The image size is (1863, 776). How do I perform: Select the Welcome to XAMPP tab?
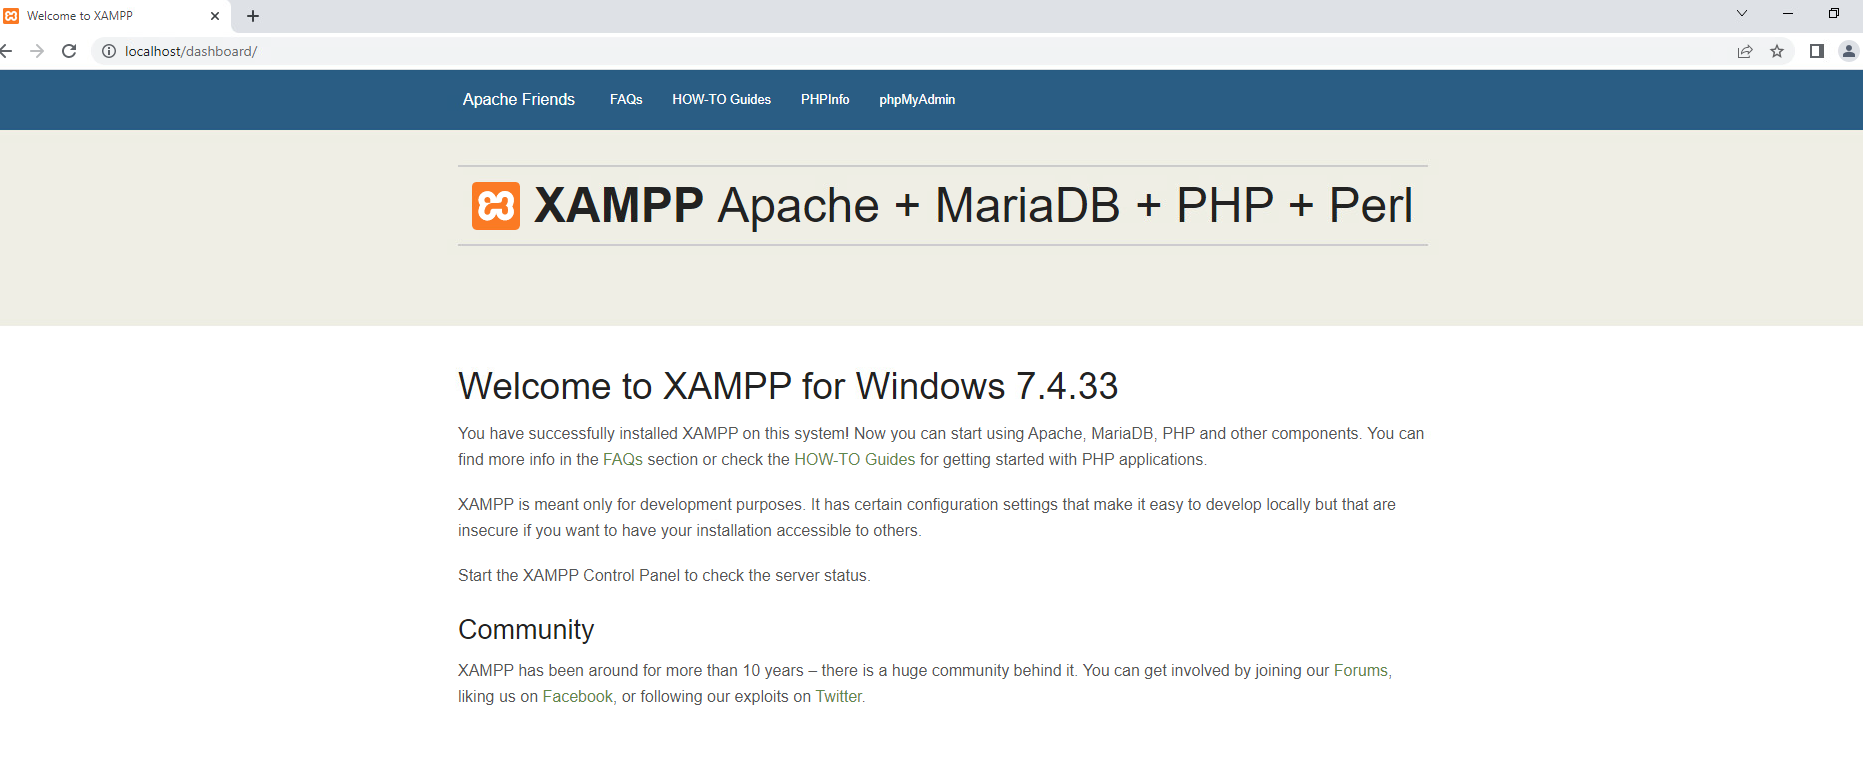[x=114, y=16]
